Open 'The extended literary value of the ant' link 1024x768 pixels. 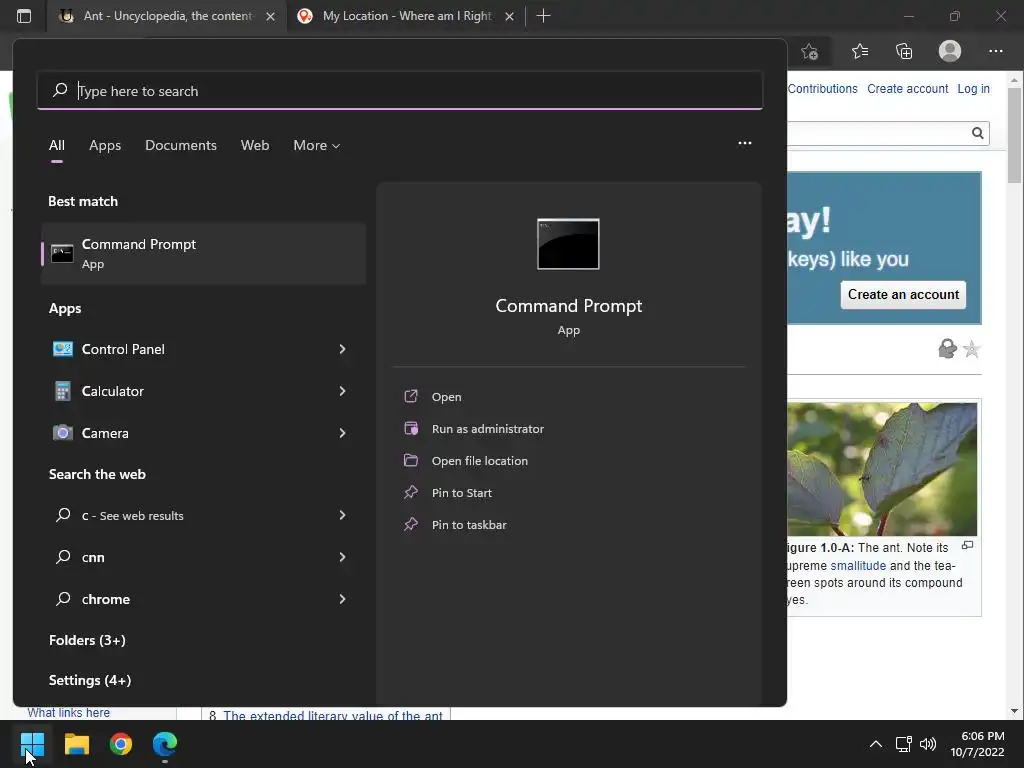click(x=333, y=716)
